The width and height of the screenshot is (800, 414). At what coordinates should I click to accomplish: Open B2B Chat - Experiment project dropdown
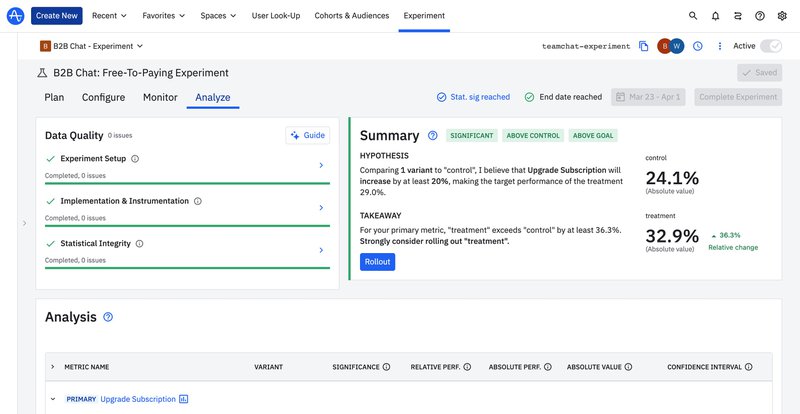pyautogui.click(x=92, y=46)
